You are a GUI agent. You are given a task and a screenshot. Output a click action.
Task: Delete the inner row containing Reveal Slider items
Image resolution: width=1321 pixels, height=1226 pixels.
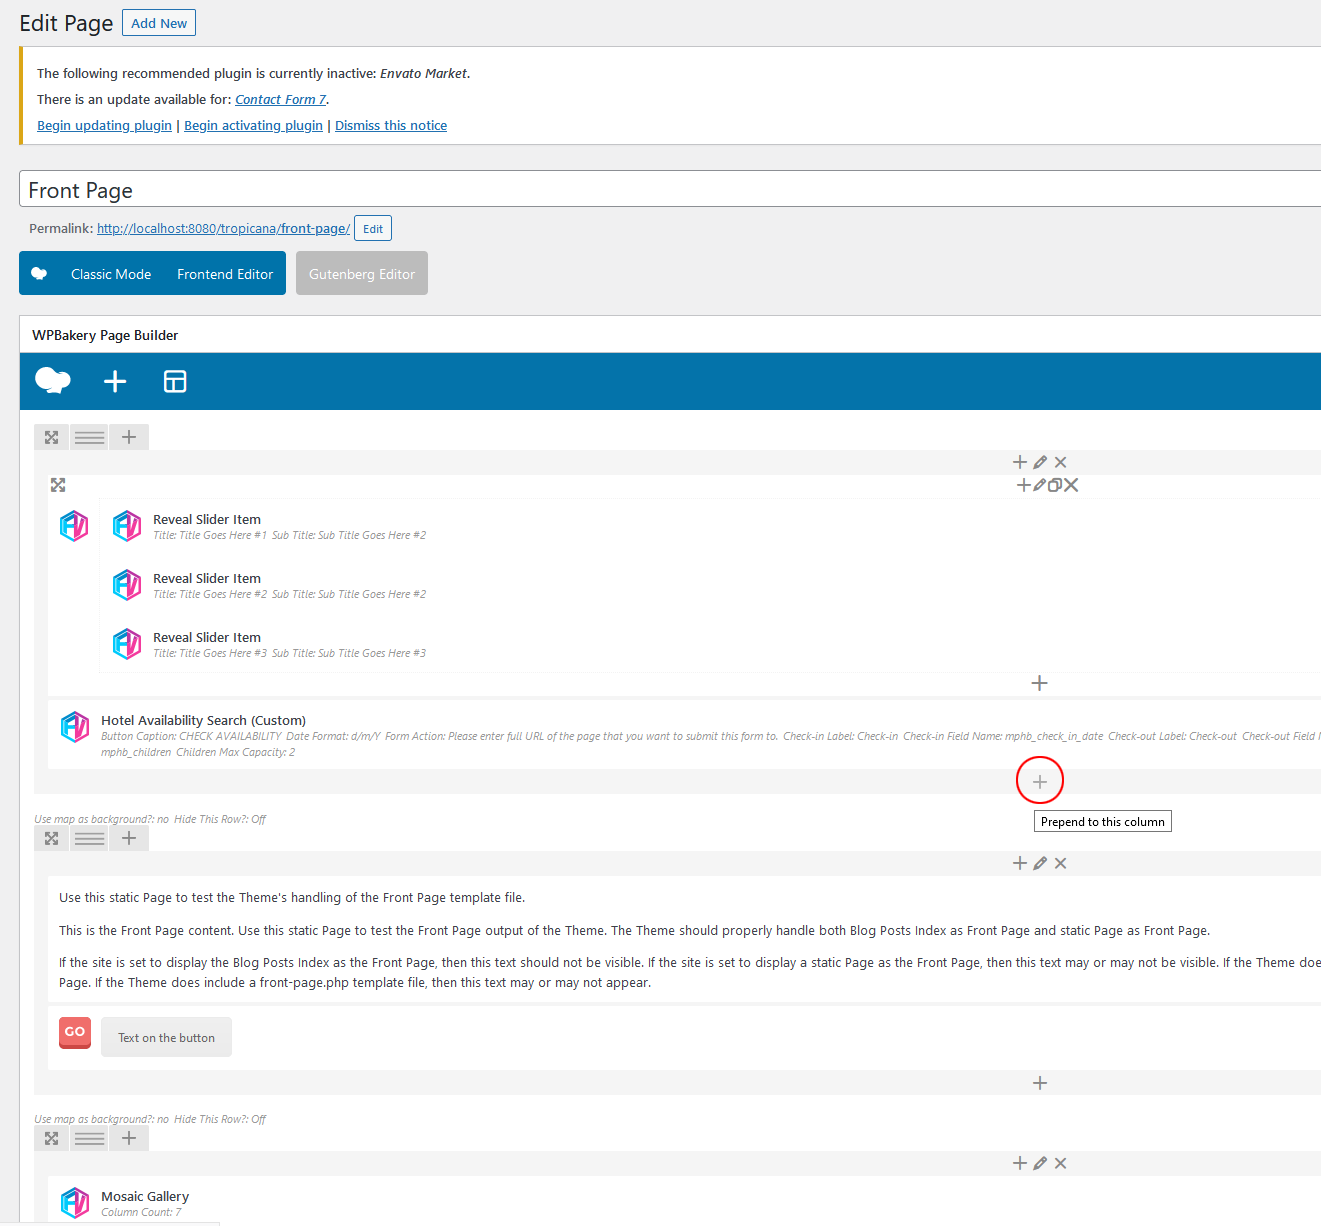click(x=1072, y=485)
